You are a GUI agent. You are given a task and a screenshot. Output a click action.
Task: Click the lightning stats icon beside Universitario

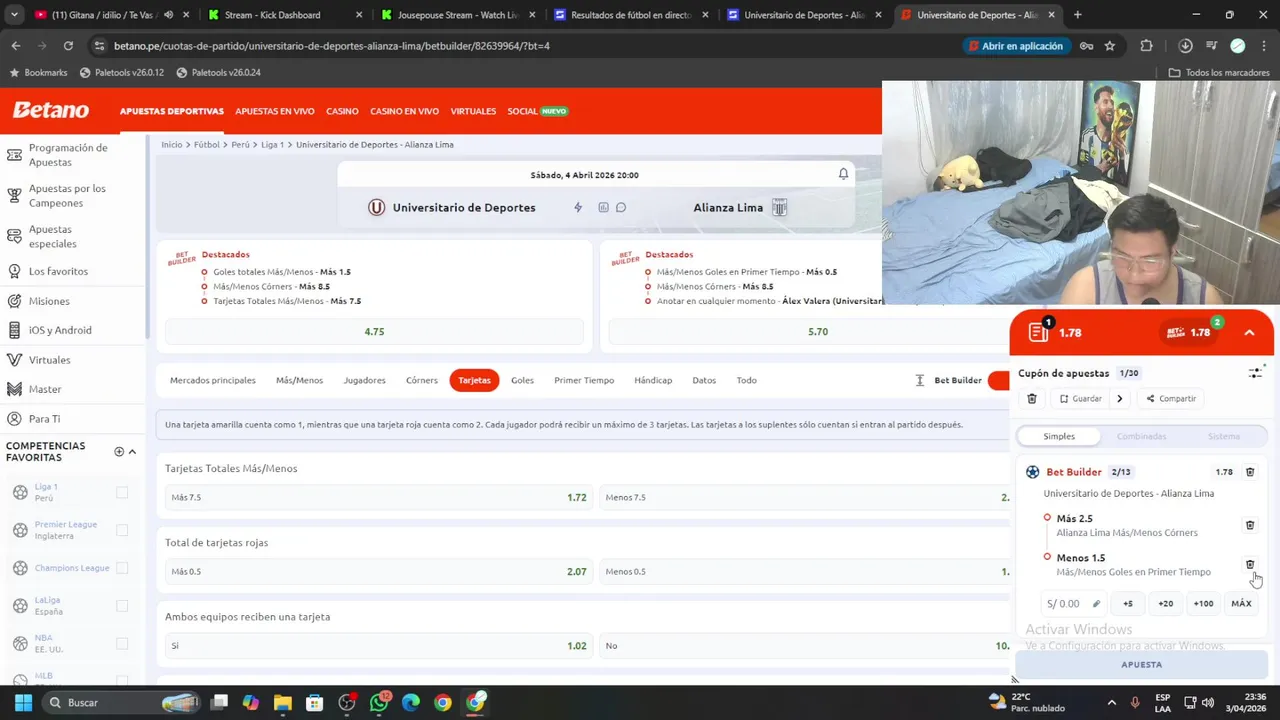pos(578,208)
